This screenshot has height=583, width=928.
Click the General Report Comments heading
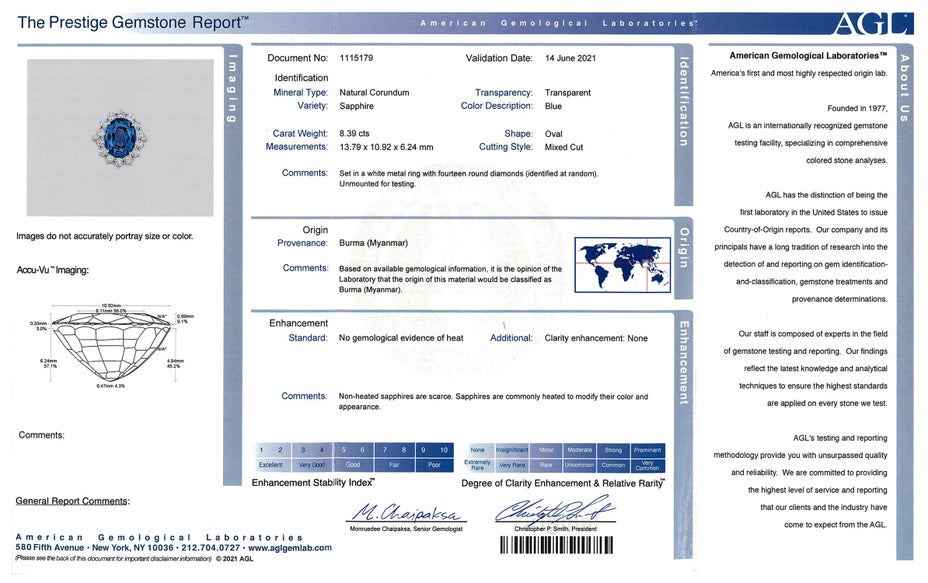pyautogui.click(x=72, y=500)
